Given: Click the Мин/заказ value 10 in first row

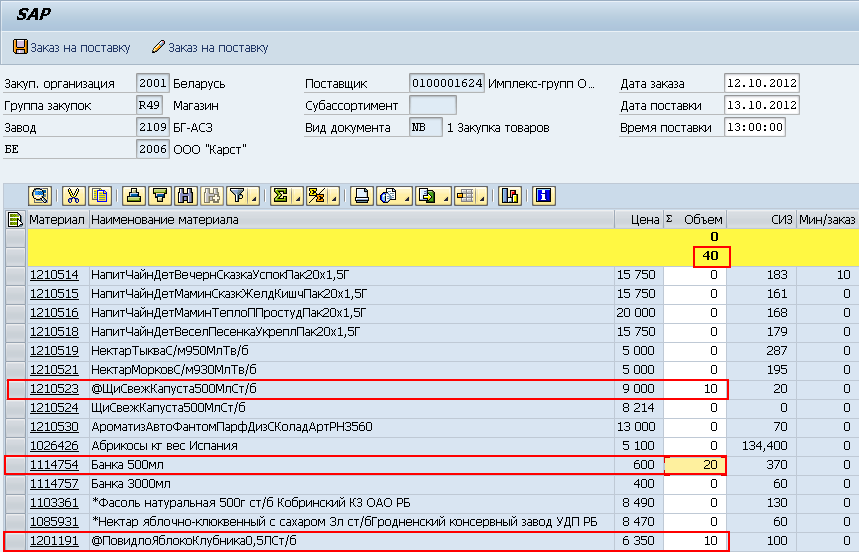Looking at the screenshot, I should [x=844, y=275].
